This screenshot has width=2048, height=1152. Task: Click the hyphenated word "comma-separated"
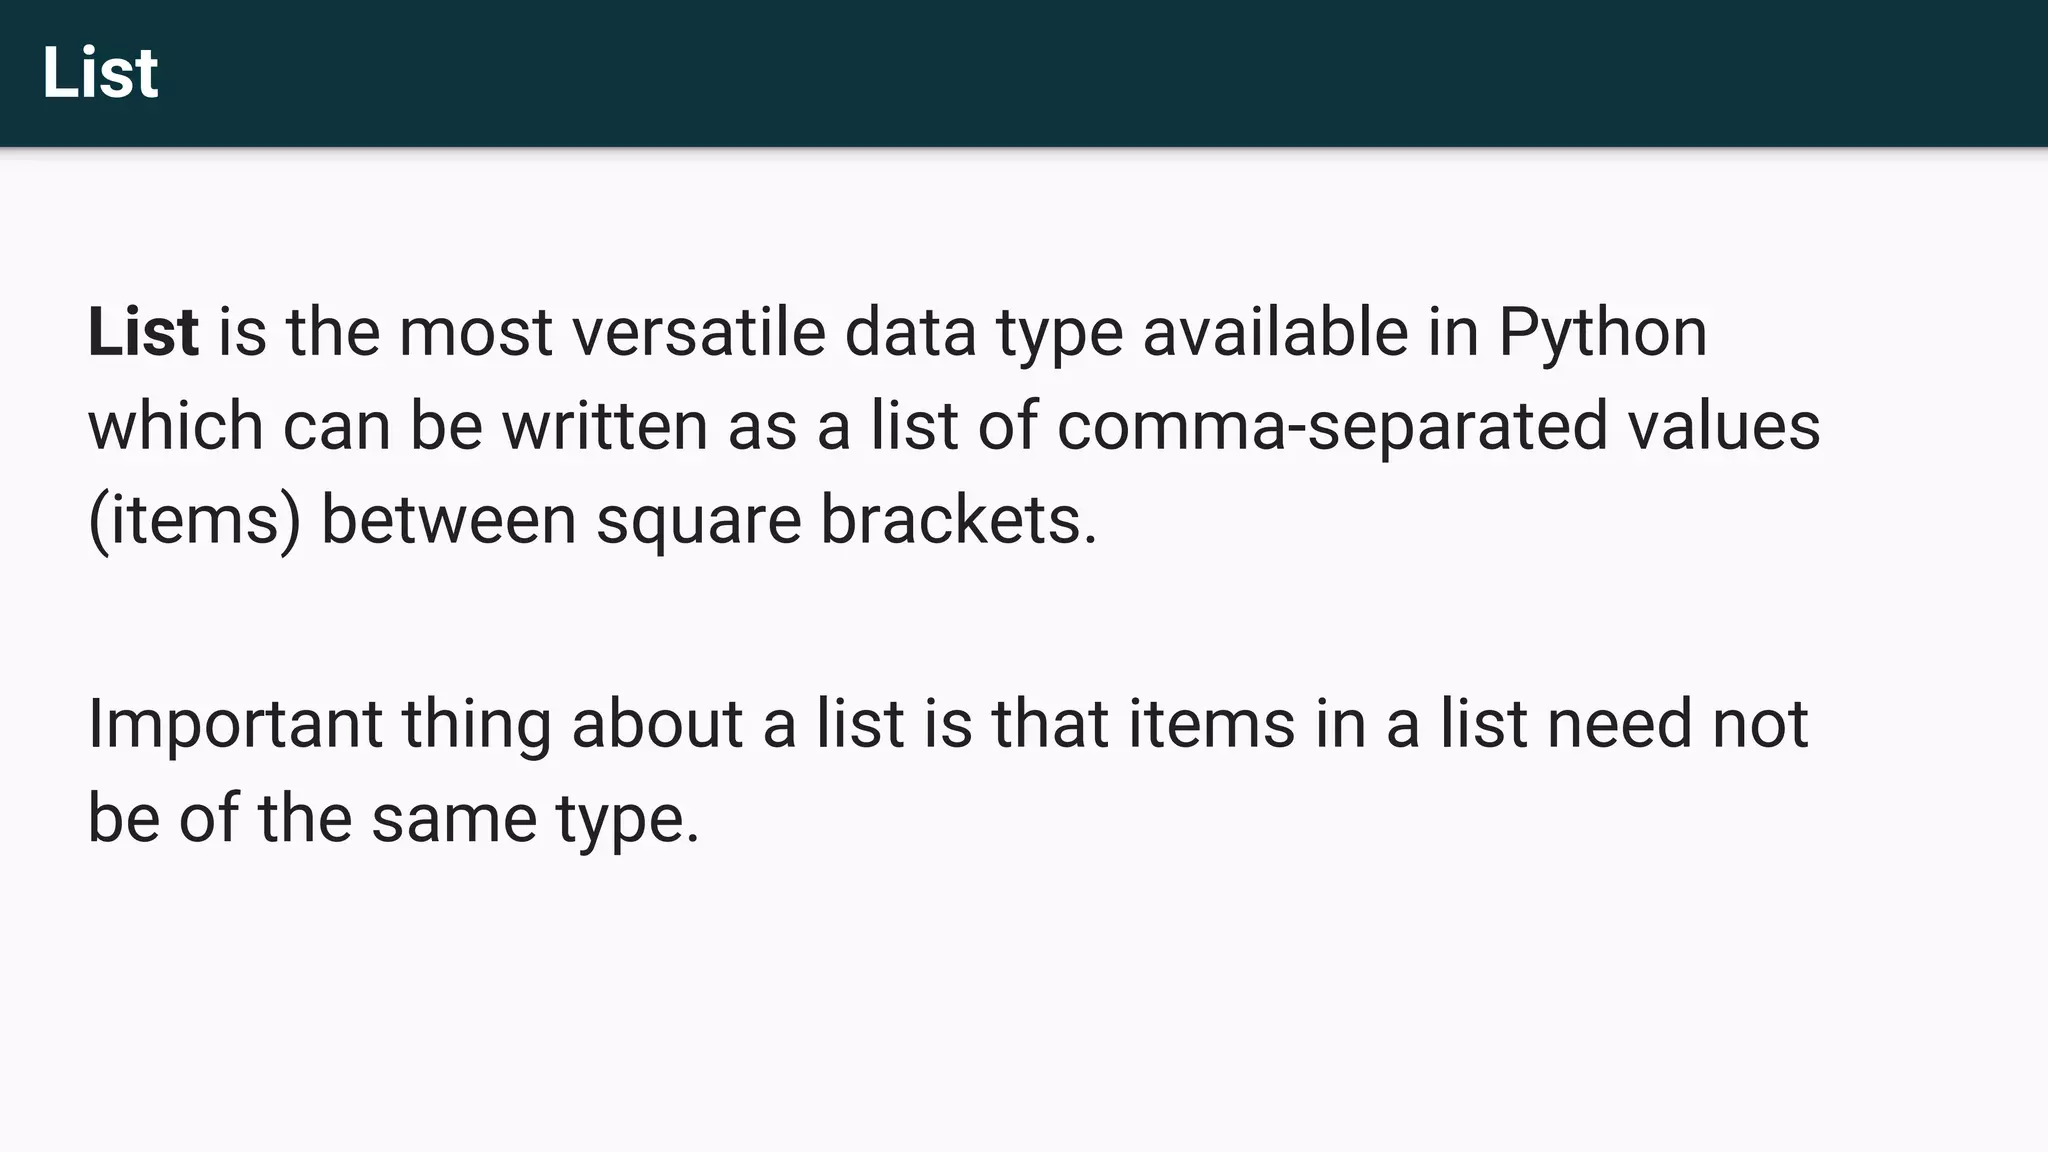[1331, 426]
